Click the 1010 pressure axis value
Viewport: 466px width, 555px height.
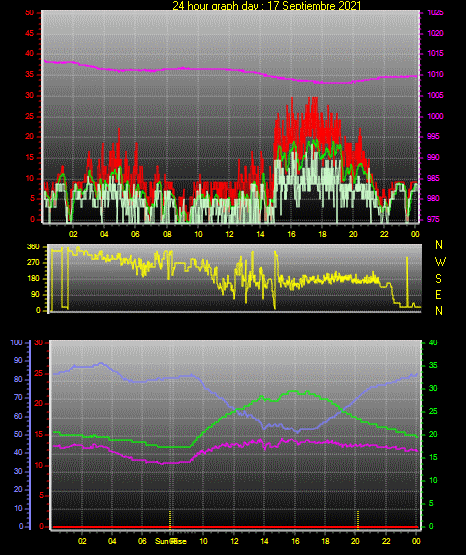(x=436, y=75)
